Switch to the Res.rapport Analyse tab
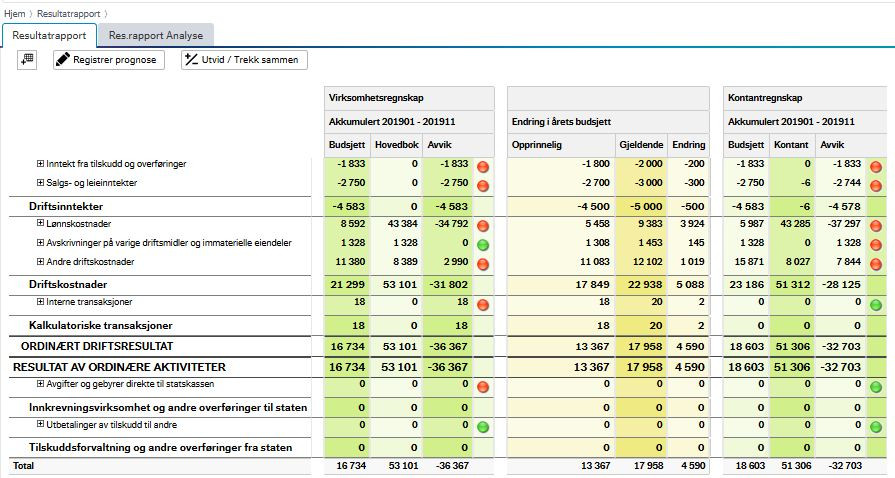895x478 pixels. (x=156, y=35)
